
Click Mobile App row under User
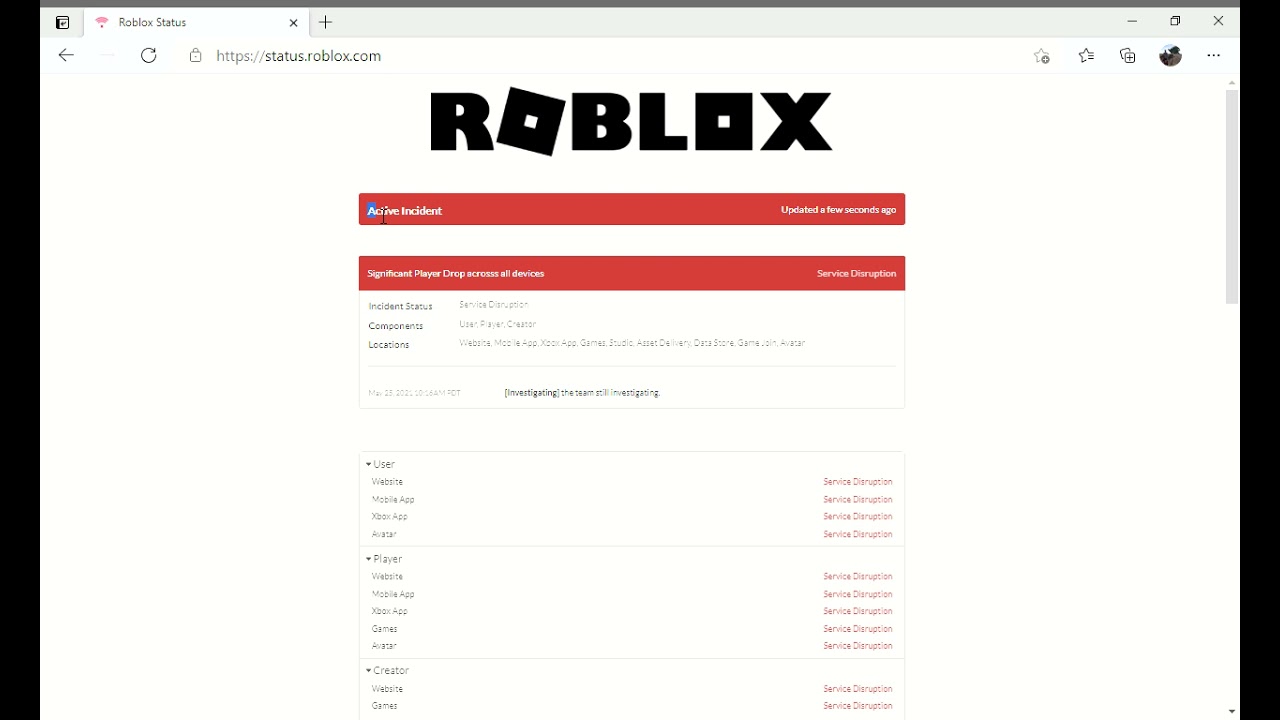coord(632,500)
